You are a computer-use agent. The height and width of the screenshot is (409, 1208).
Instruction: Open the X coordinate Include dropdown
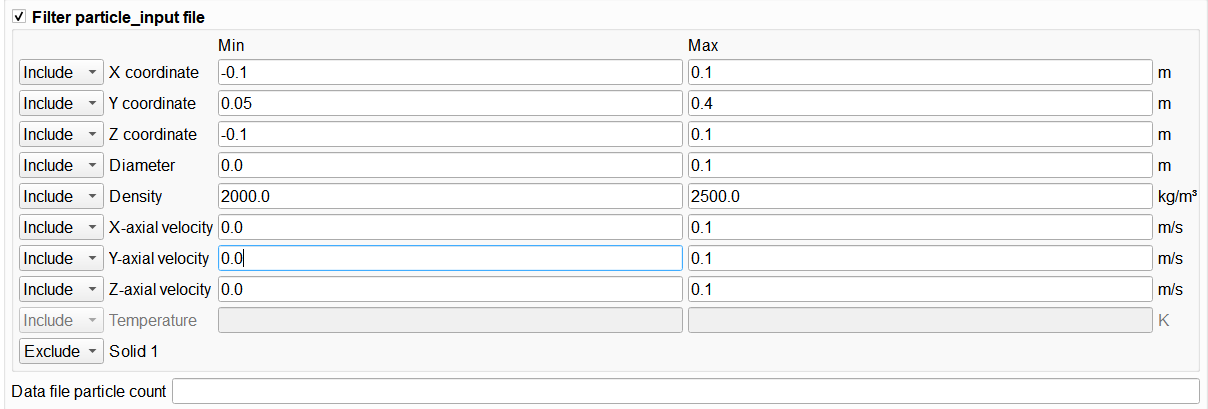point(60,72)
